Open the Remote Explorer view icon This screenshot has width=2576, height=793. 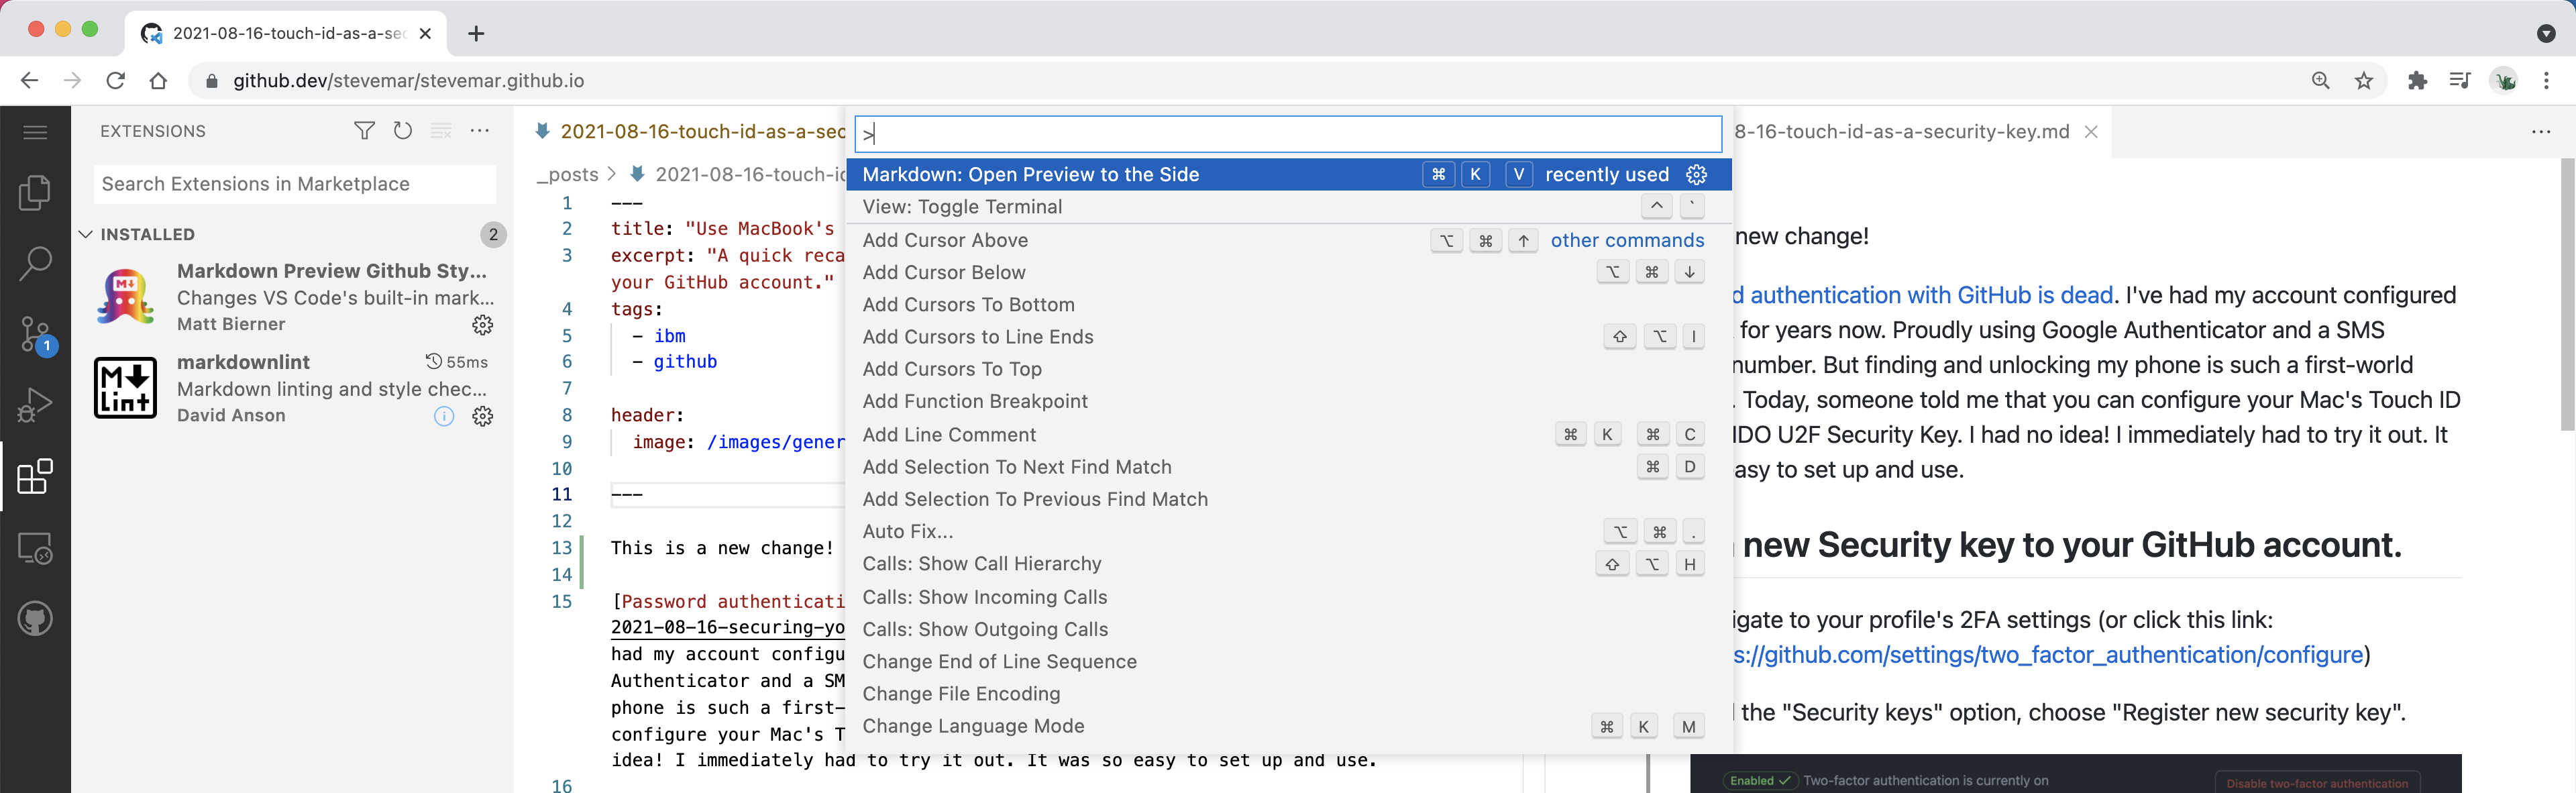point(35,548)
